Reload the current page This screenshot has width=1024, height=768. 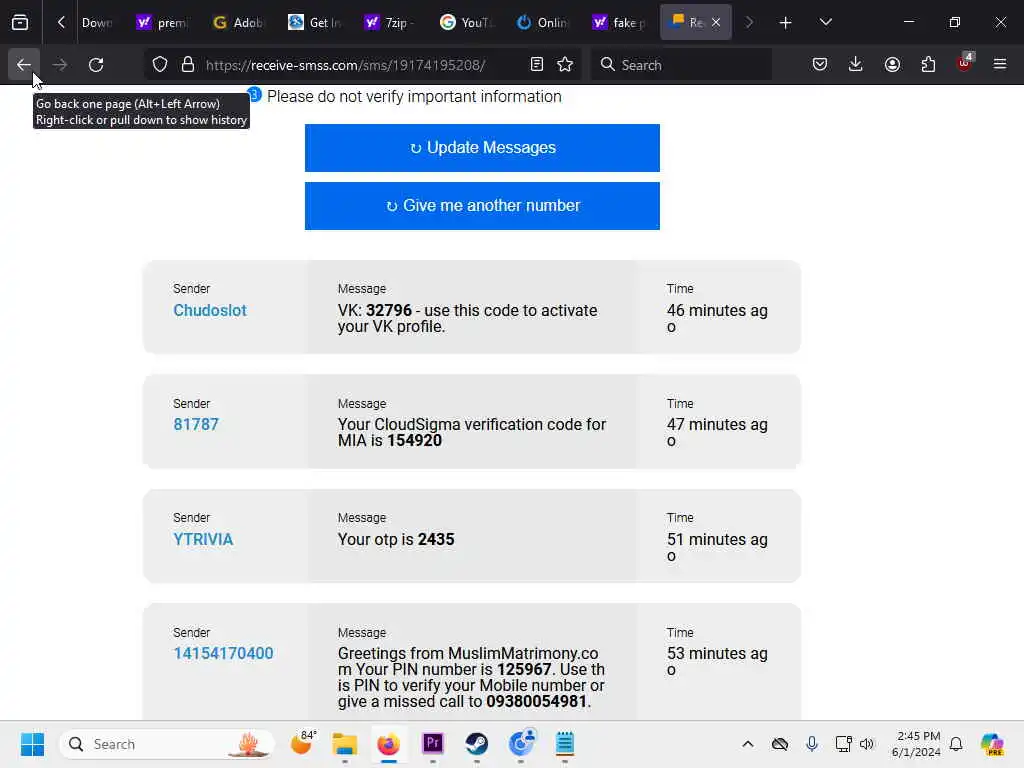point(96,65)
